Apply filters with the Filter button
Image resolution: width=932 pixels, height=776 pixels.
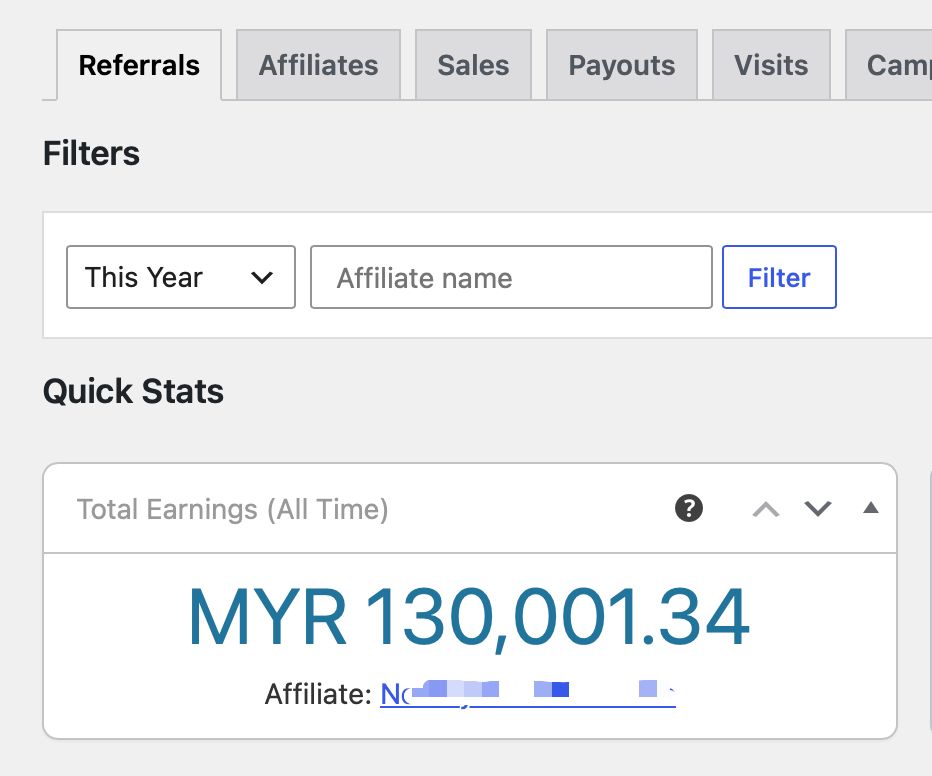779,277
